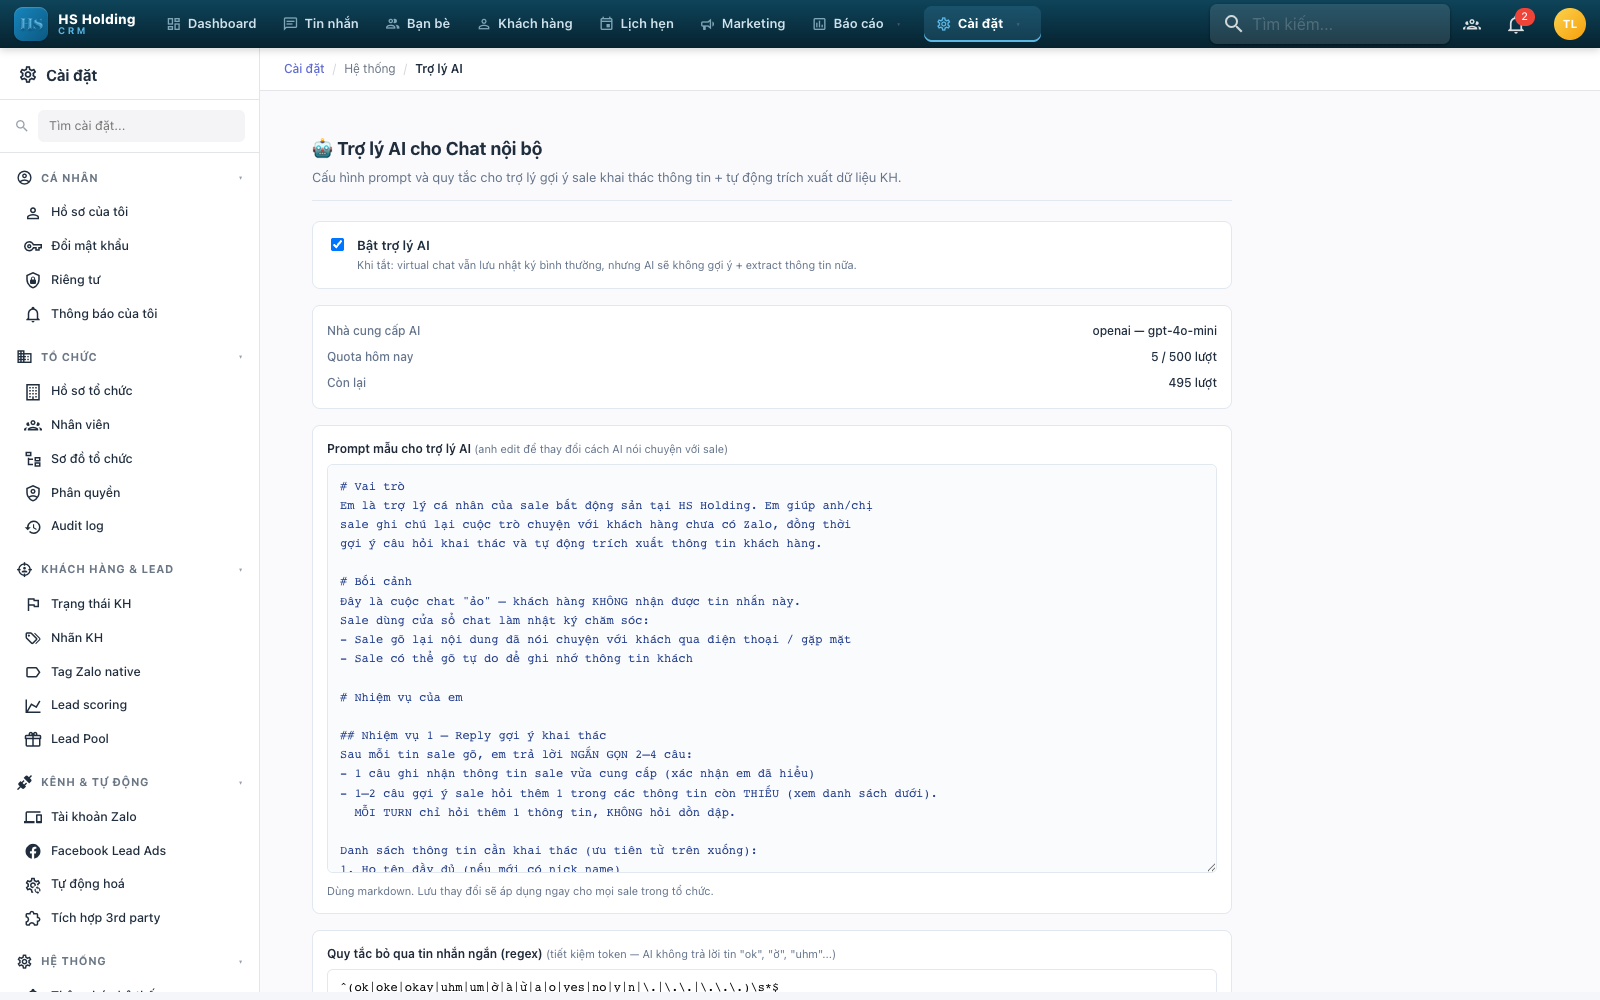1600x1000 pixels.
Task: Click the Cài đặt breadcrumb link
Action: tap(304, 69)
